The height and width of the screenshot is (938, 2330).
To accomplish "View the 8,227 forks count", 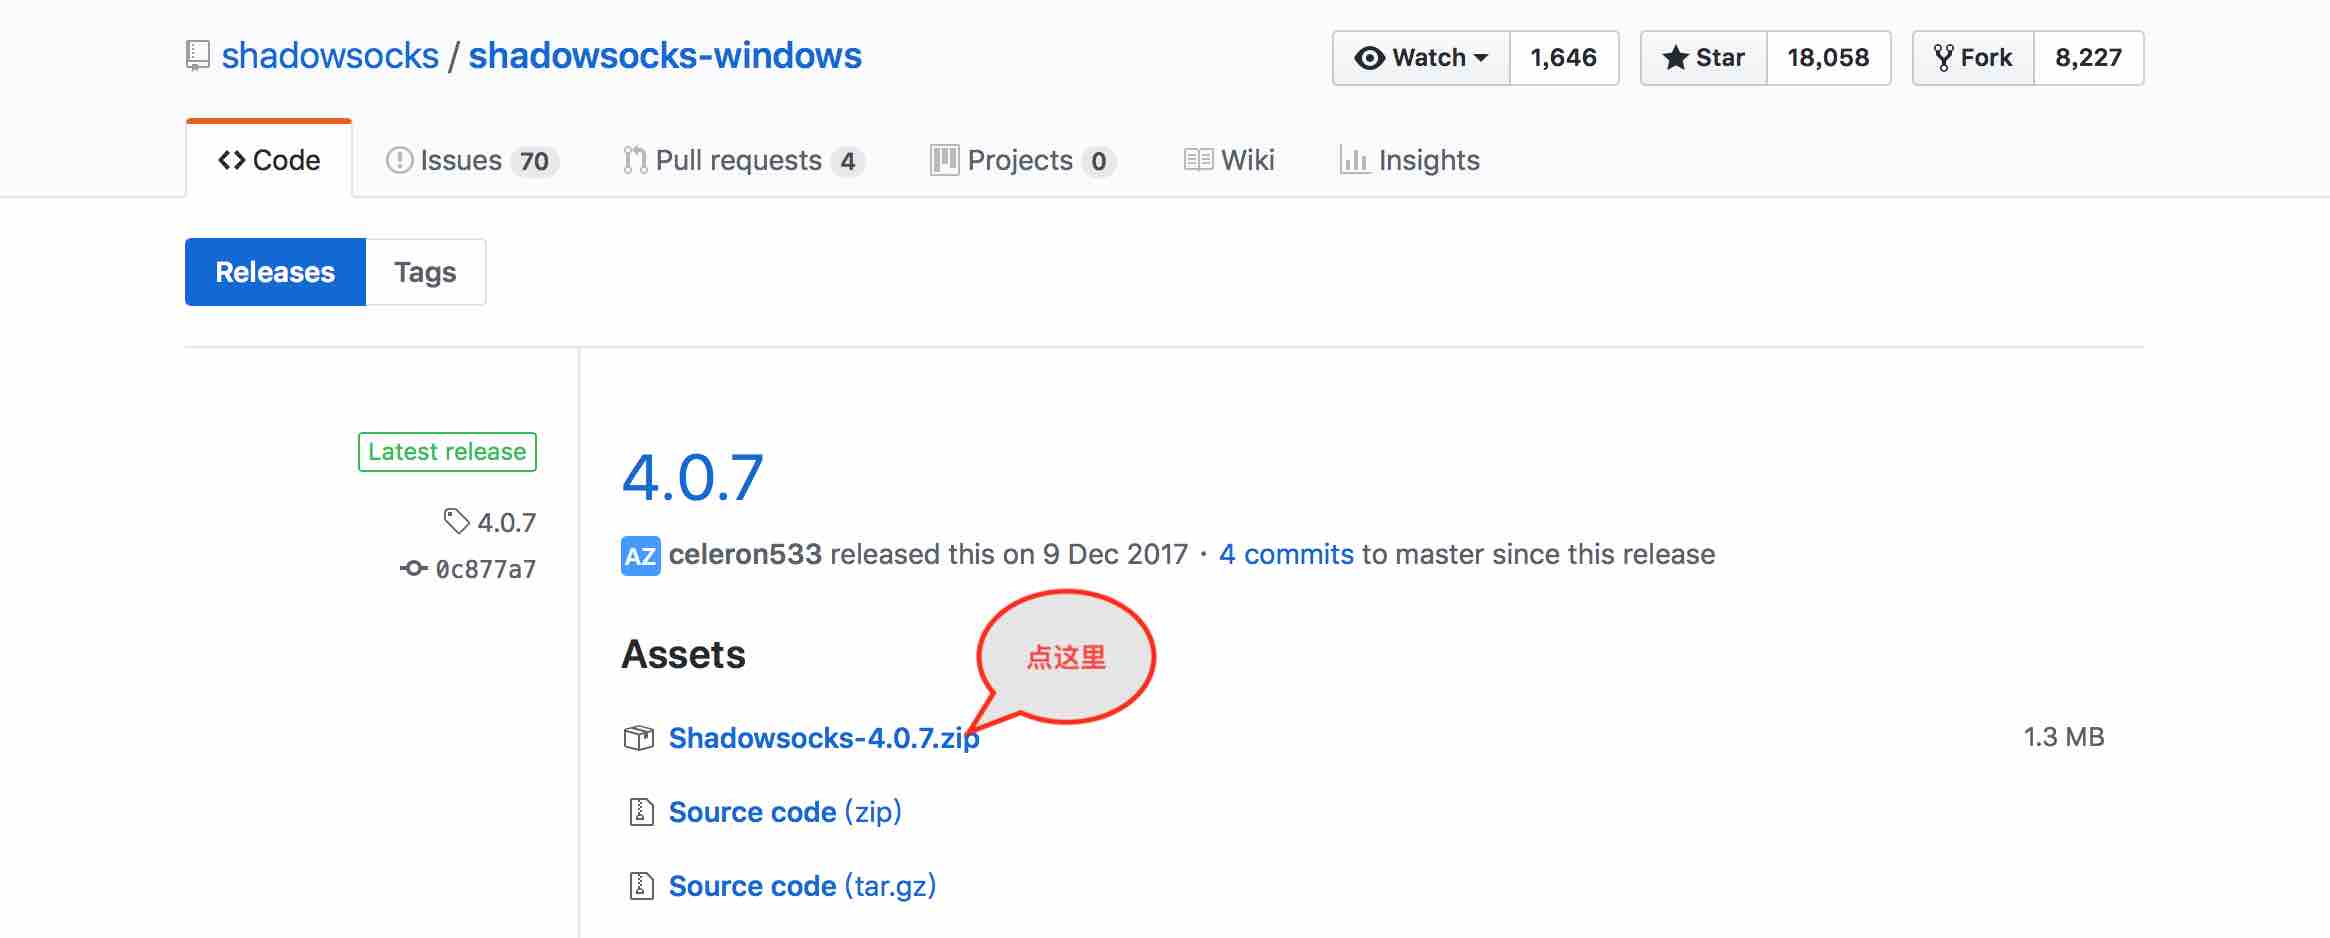I will [x=2089, y=58].
